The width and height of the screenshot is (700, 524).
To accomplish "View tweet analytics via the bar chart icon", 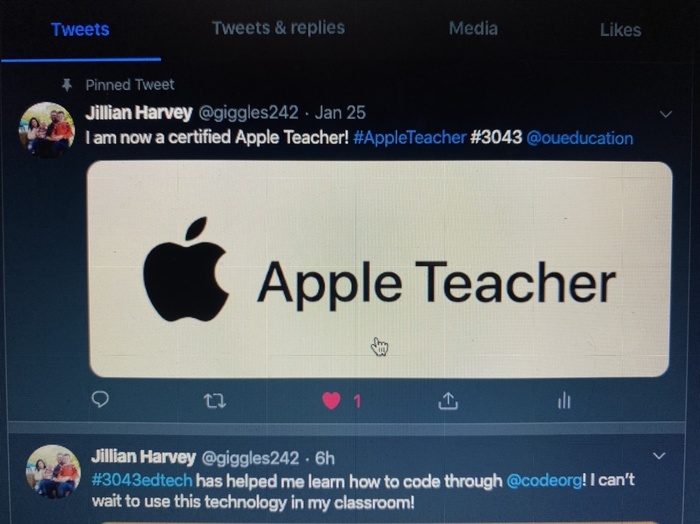I will coord(564,400).
